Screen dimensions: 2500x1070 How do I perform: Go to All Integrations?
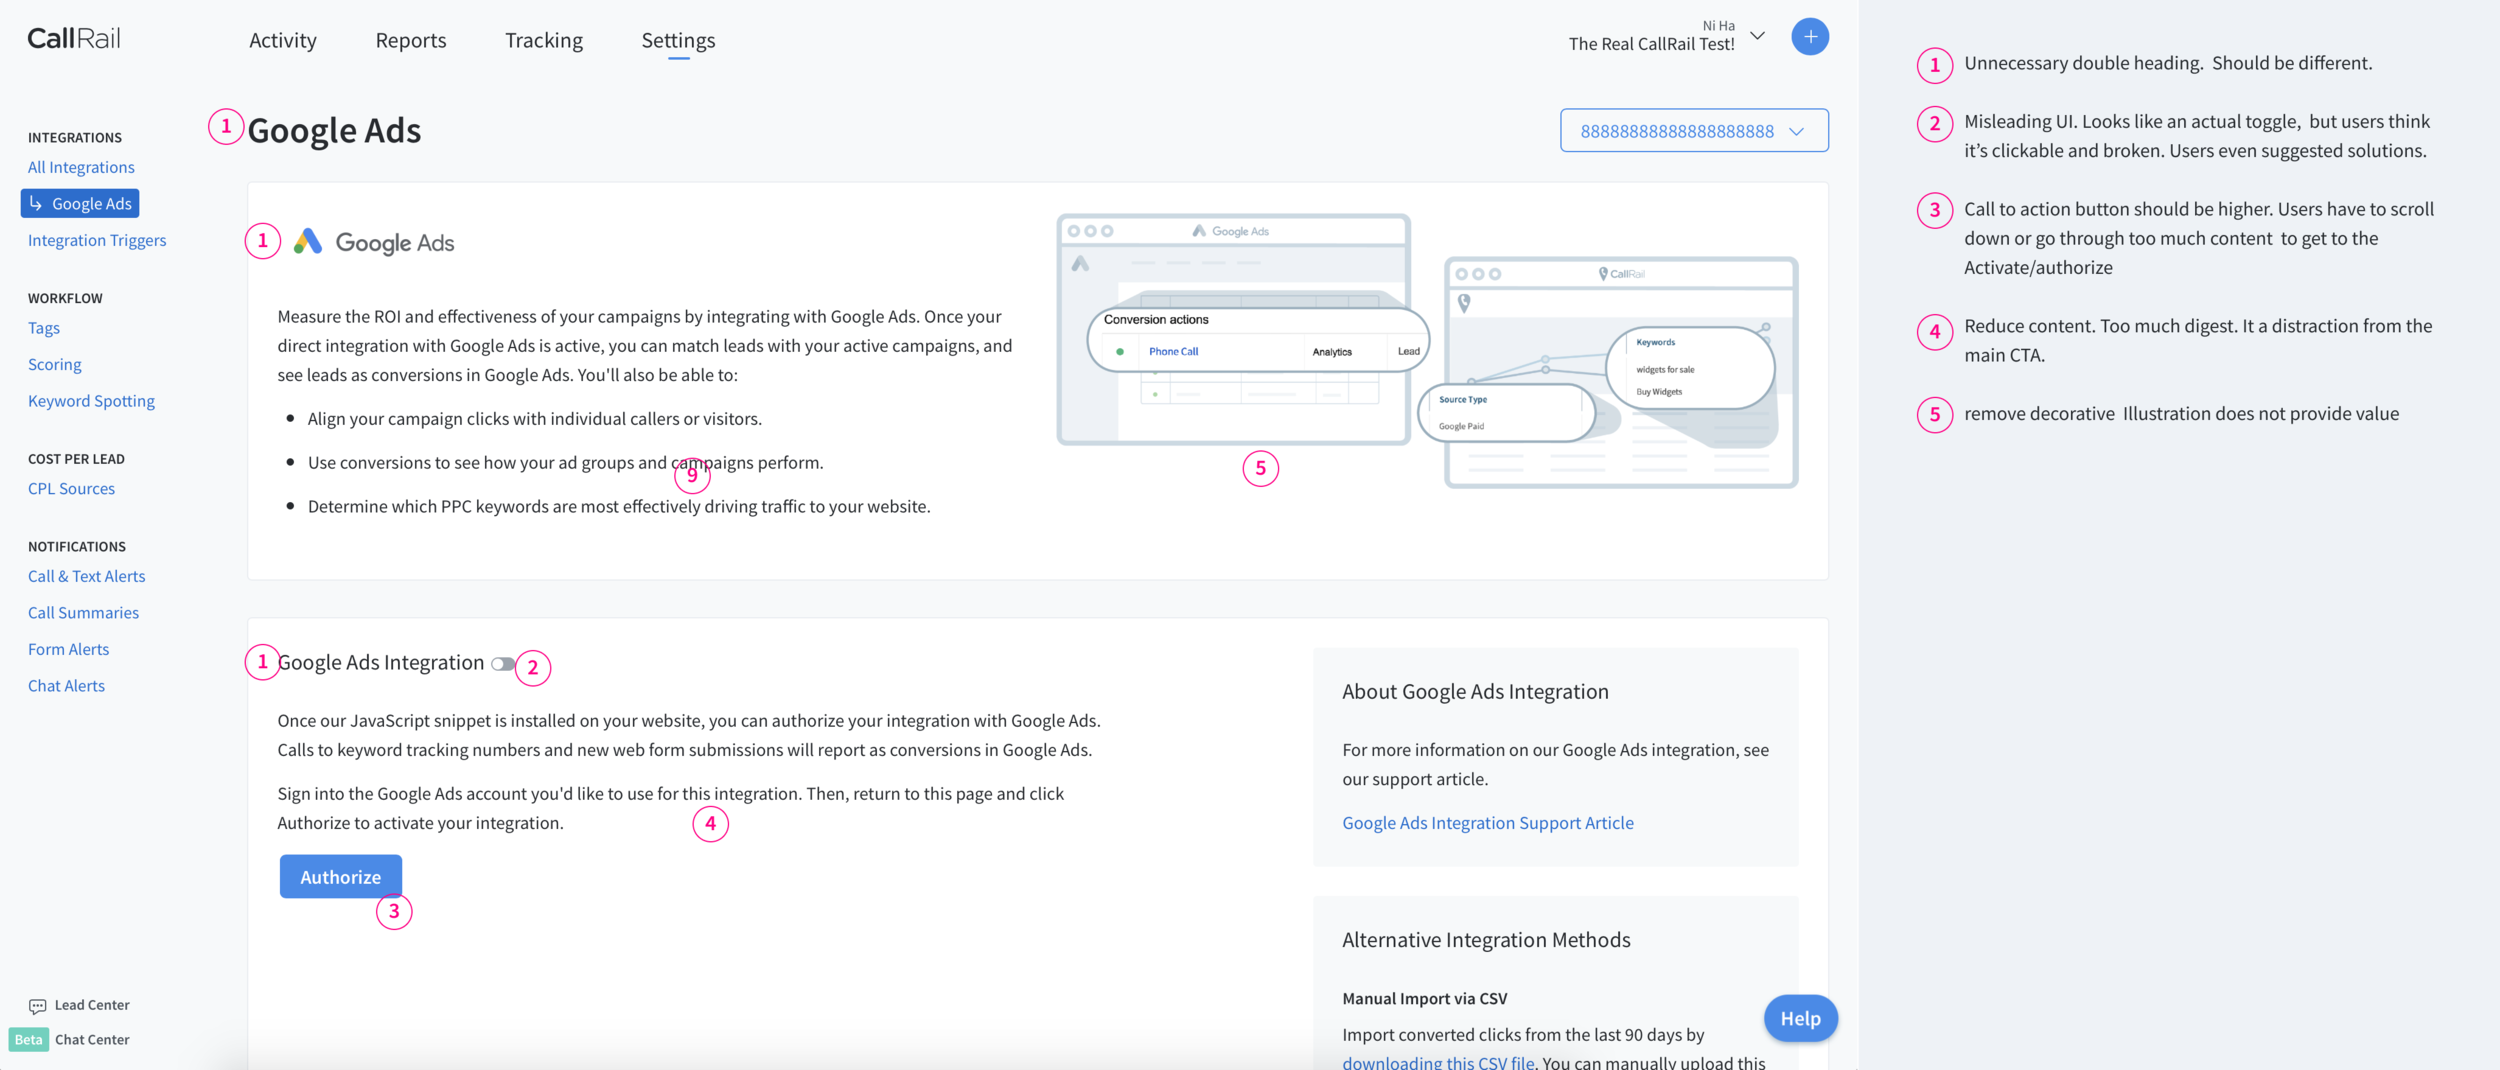pyautogui.click(x=81, y=167)
